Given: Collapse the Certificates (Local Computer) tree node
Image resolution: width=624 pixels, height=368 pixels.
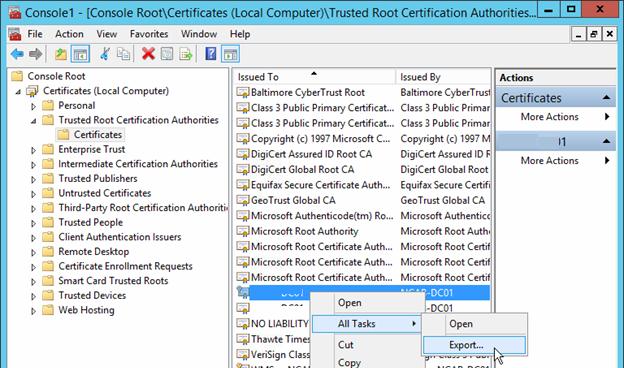Looking at the screenshot, I should coord(18,92).
